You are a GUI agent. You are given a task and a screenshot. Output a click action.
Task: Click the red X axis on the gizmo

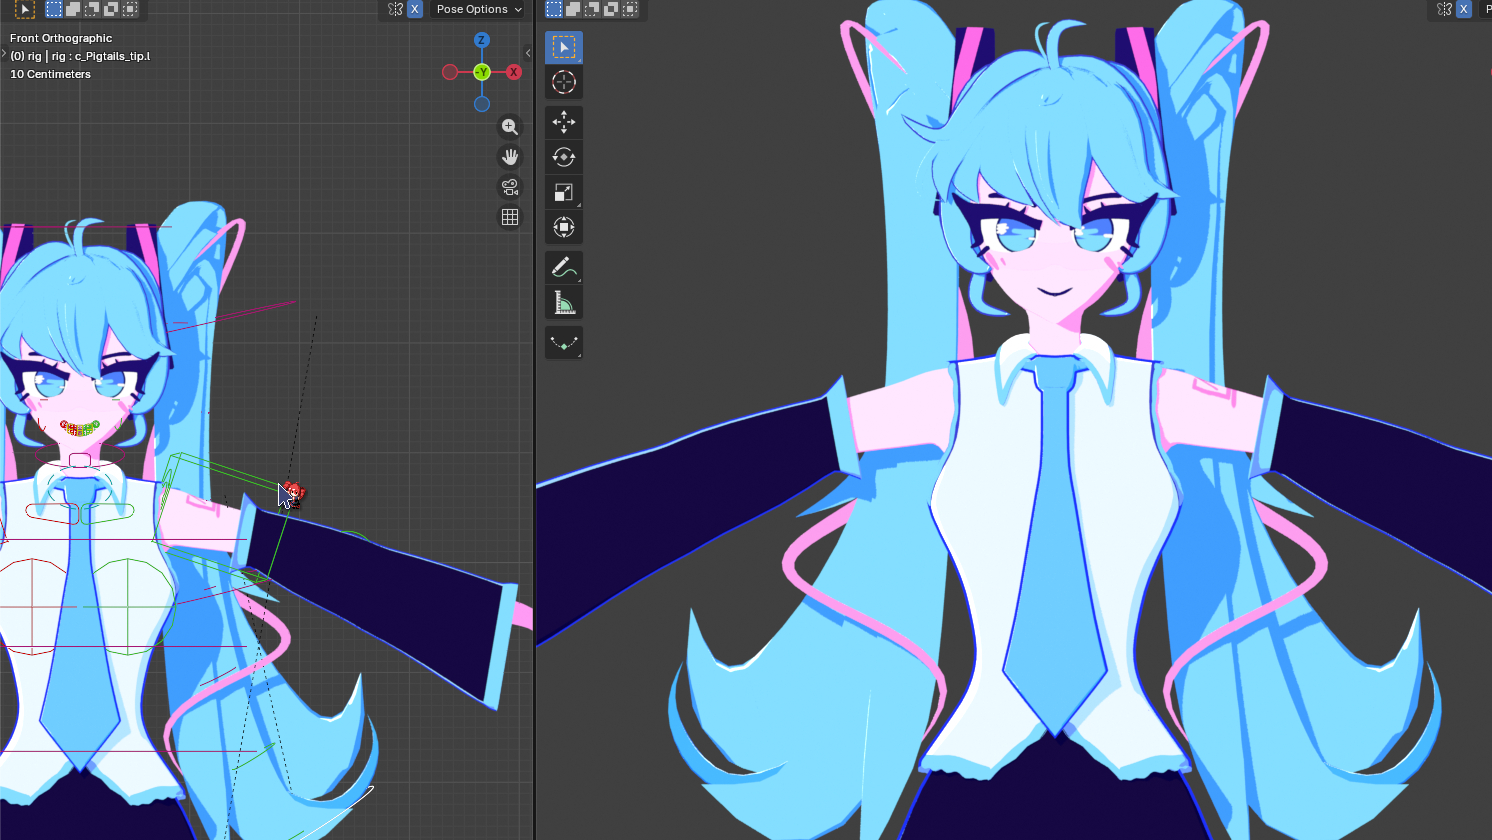514,72
